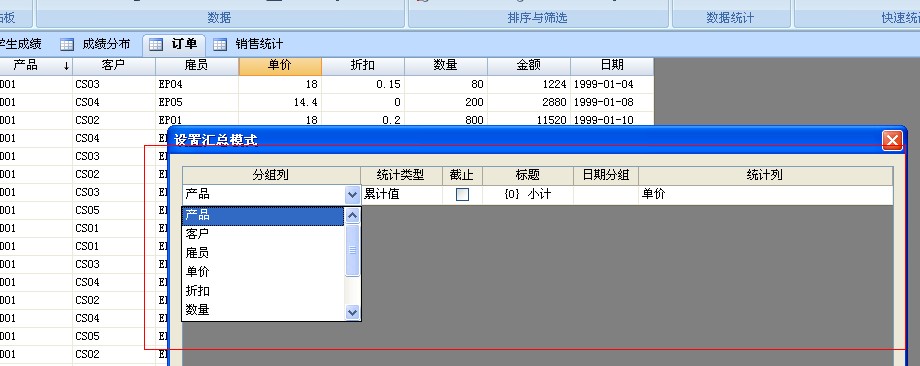Expand the 分组列 combo box arrow
The height and width of the screenshot is (366, 920).
[352, 194]
